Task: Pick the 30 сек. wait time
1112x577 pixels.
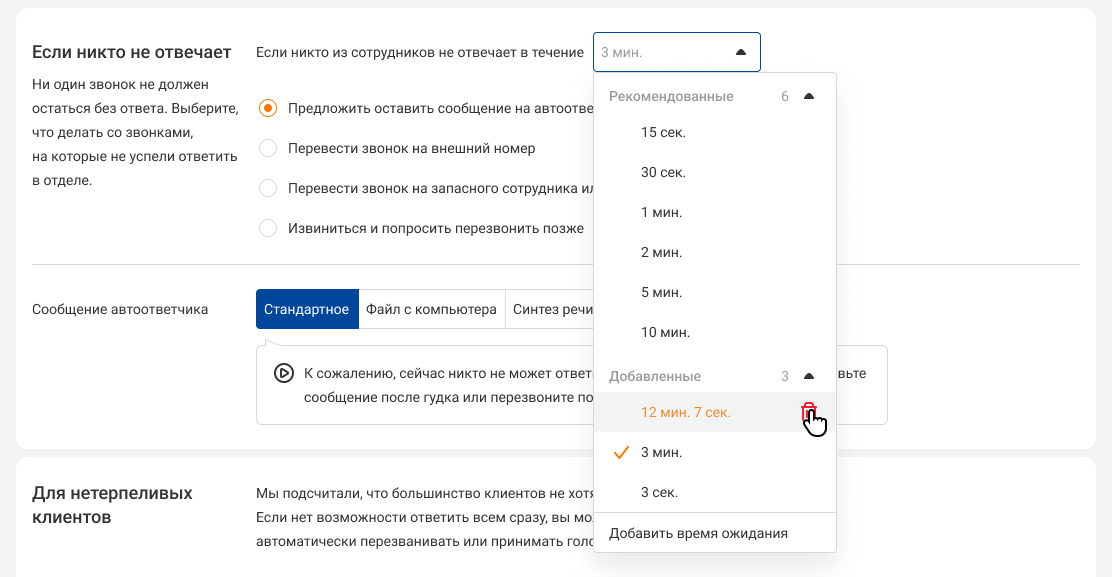Action: coord(663,172)
